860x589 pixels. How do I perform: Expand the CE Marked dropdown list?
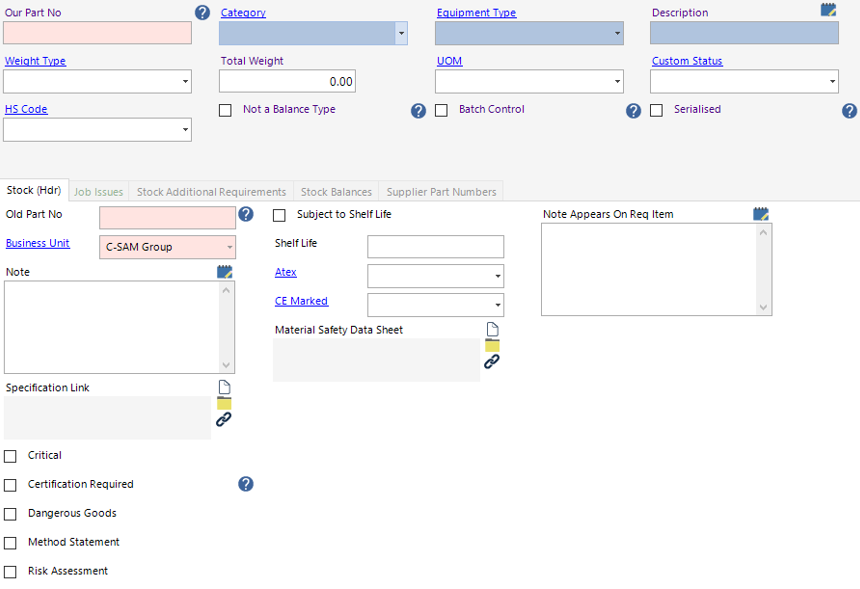coord(497,305)
